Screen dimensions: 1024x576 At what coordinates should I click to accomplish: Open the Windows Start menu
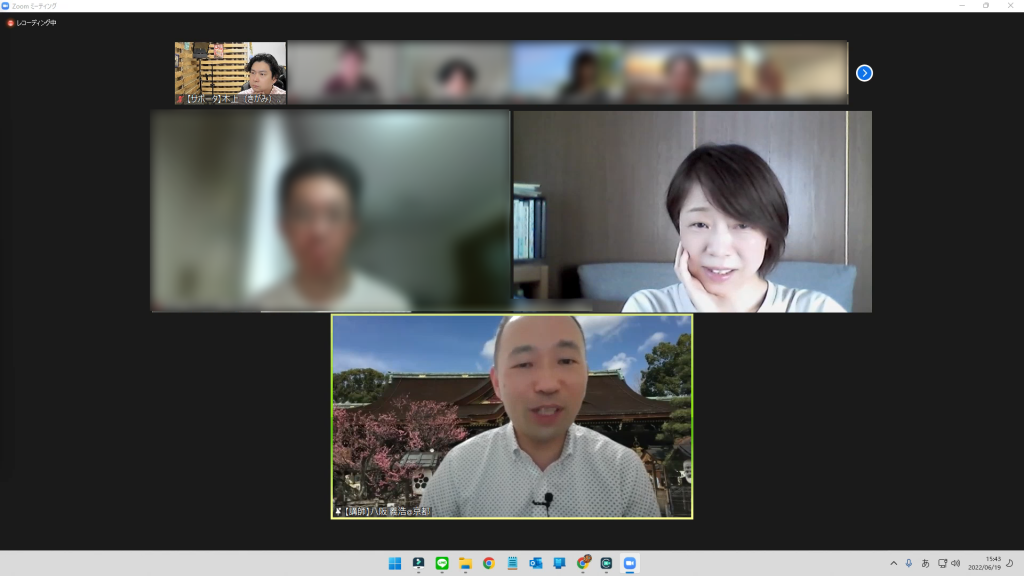(x=395, y=563)
